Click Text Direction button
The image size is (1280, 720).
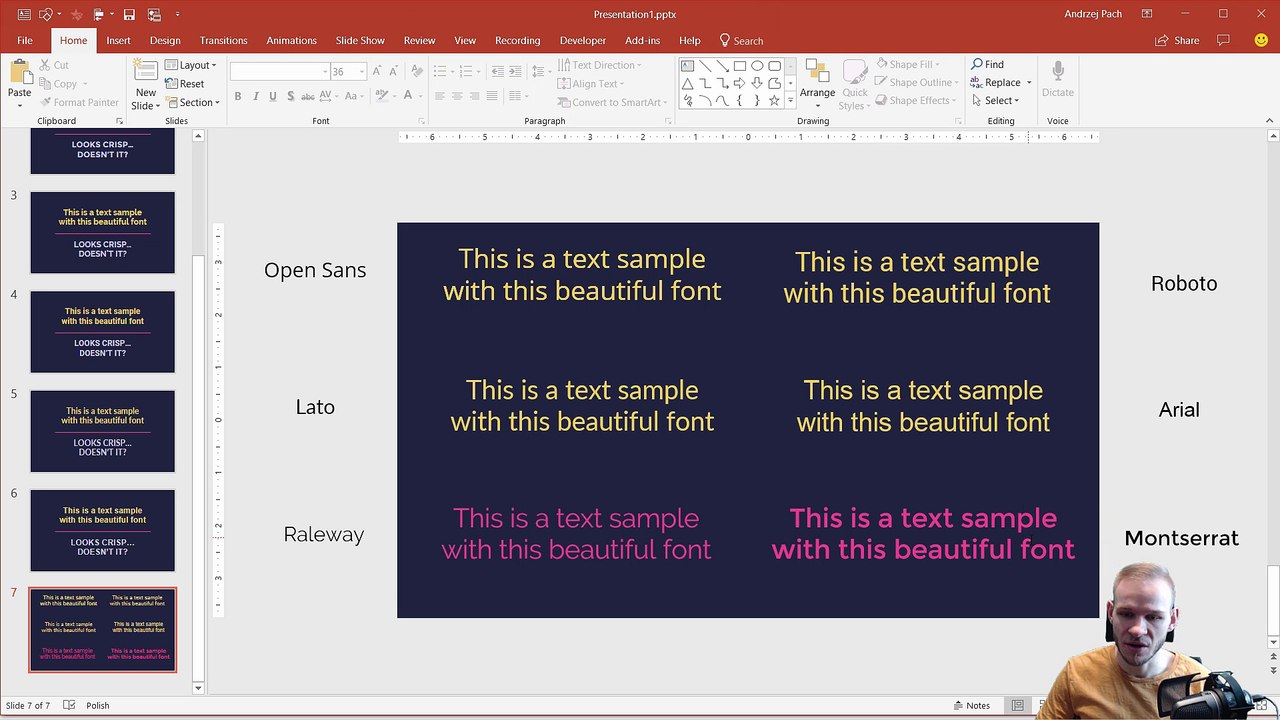tap(599, 65)
